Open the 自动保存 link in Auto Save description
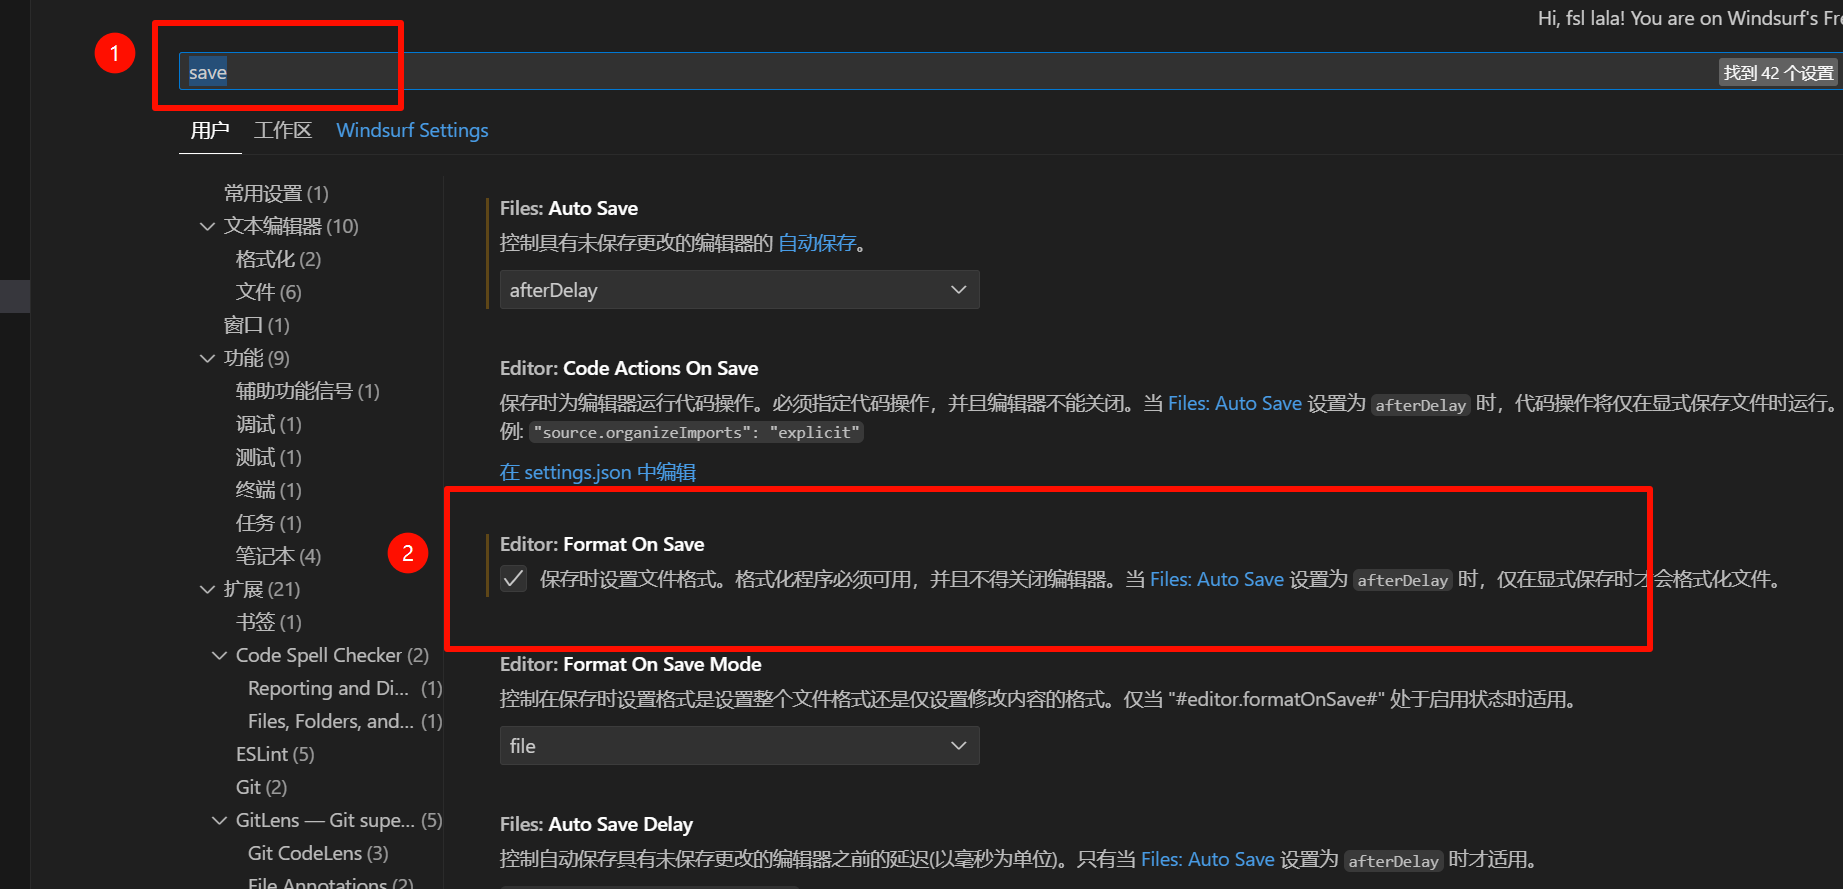The width and height of the screenshot is (1843, 889). tap(817, 243)
